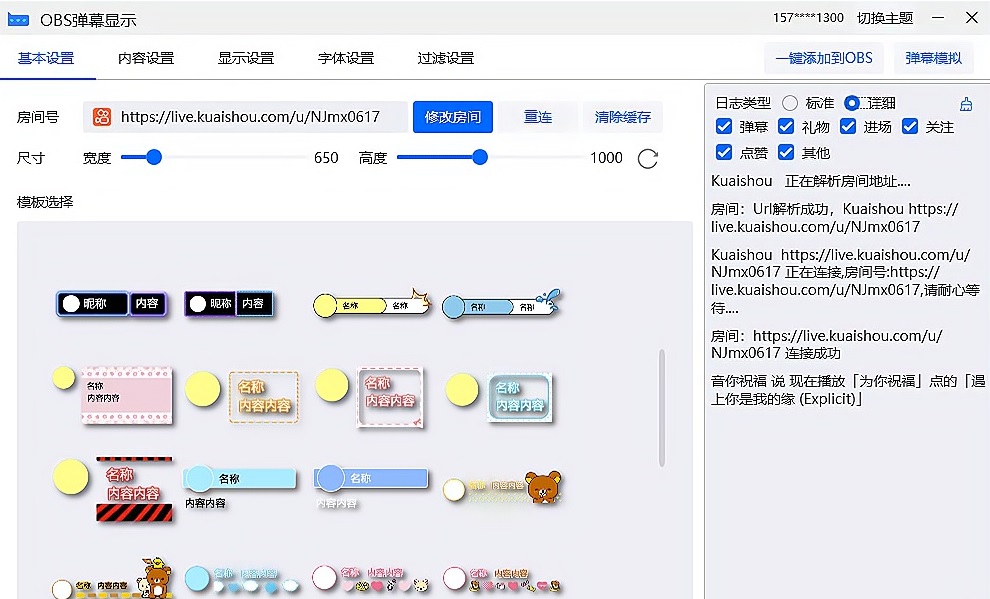
Task: Switch to the 字体设置 tab
Action: [x=345, y=57]
